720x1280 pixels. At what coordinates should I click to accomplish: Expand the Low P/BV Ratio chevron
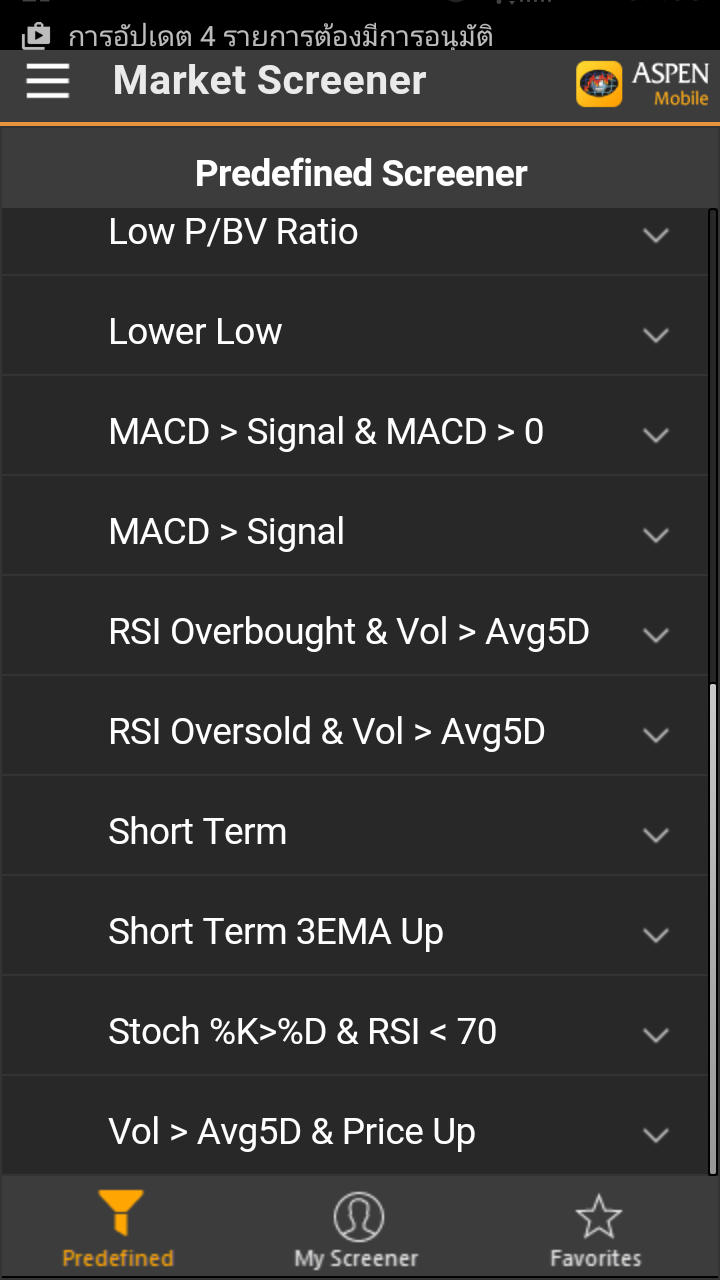coord(656,236)
